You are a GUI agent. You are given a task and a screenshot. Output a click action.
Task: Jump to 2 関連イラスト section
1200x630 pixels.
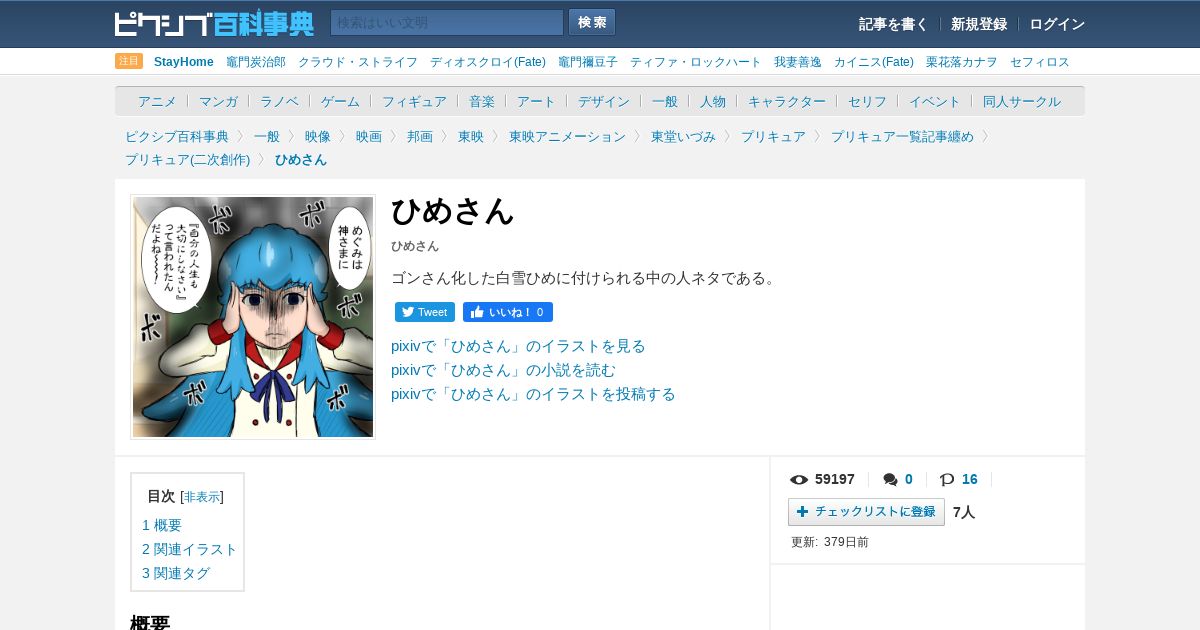click(x=190, y=549)
